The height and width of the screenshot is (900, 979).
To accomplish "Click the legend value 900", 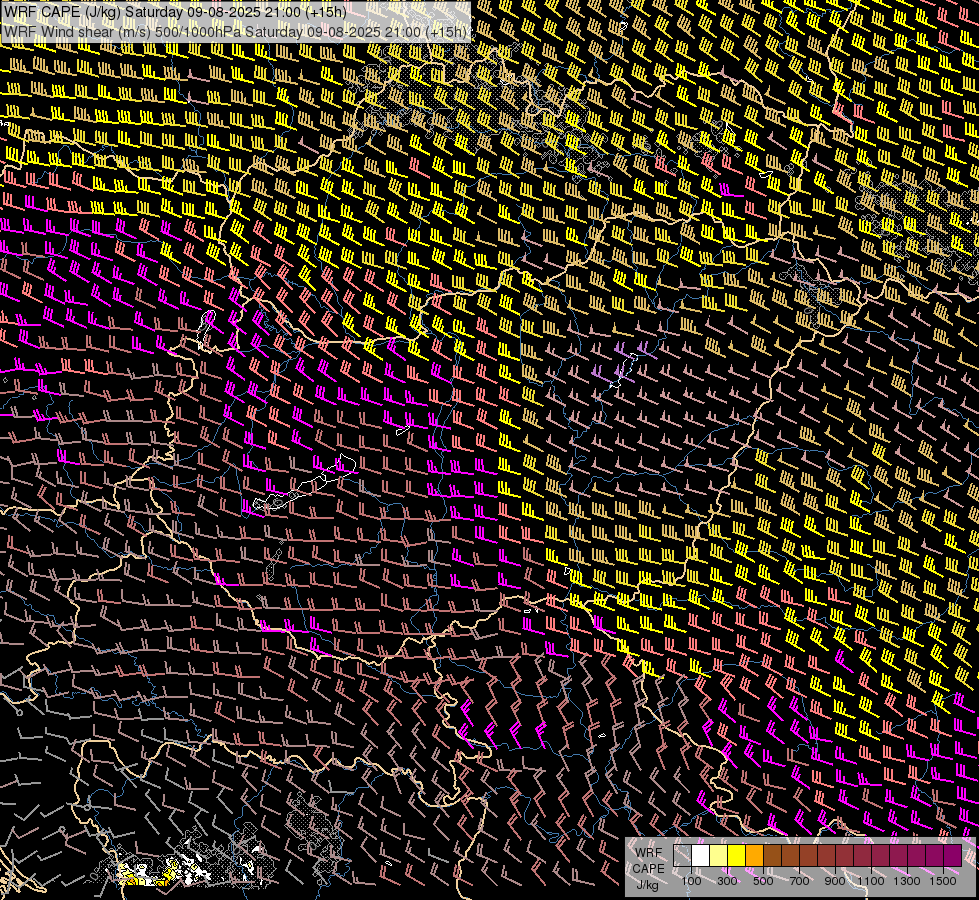I will coord(835,881).
